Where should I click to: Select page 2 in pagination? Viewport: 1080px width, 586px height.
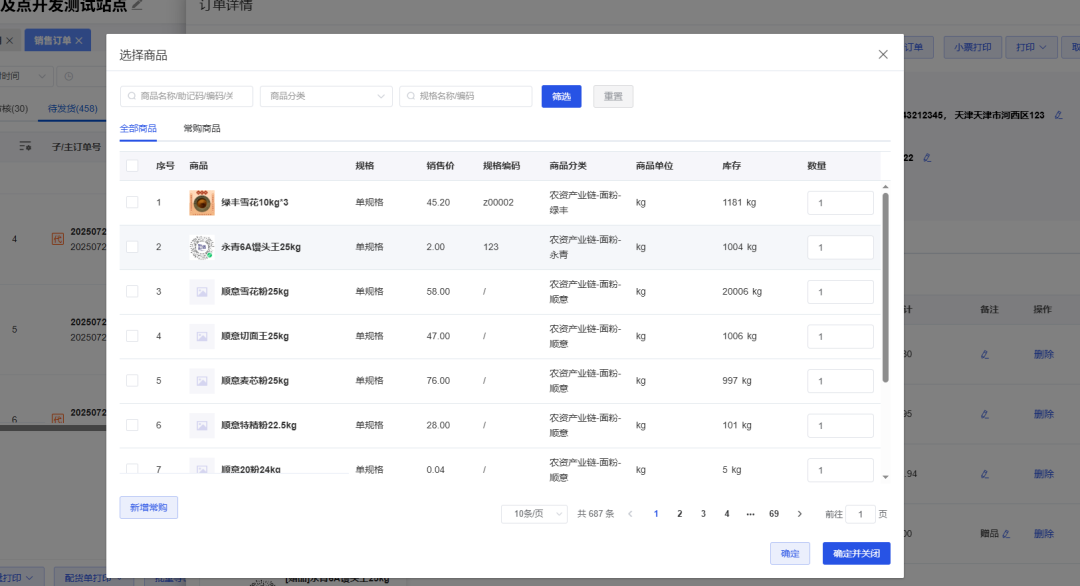680,514
